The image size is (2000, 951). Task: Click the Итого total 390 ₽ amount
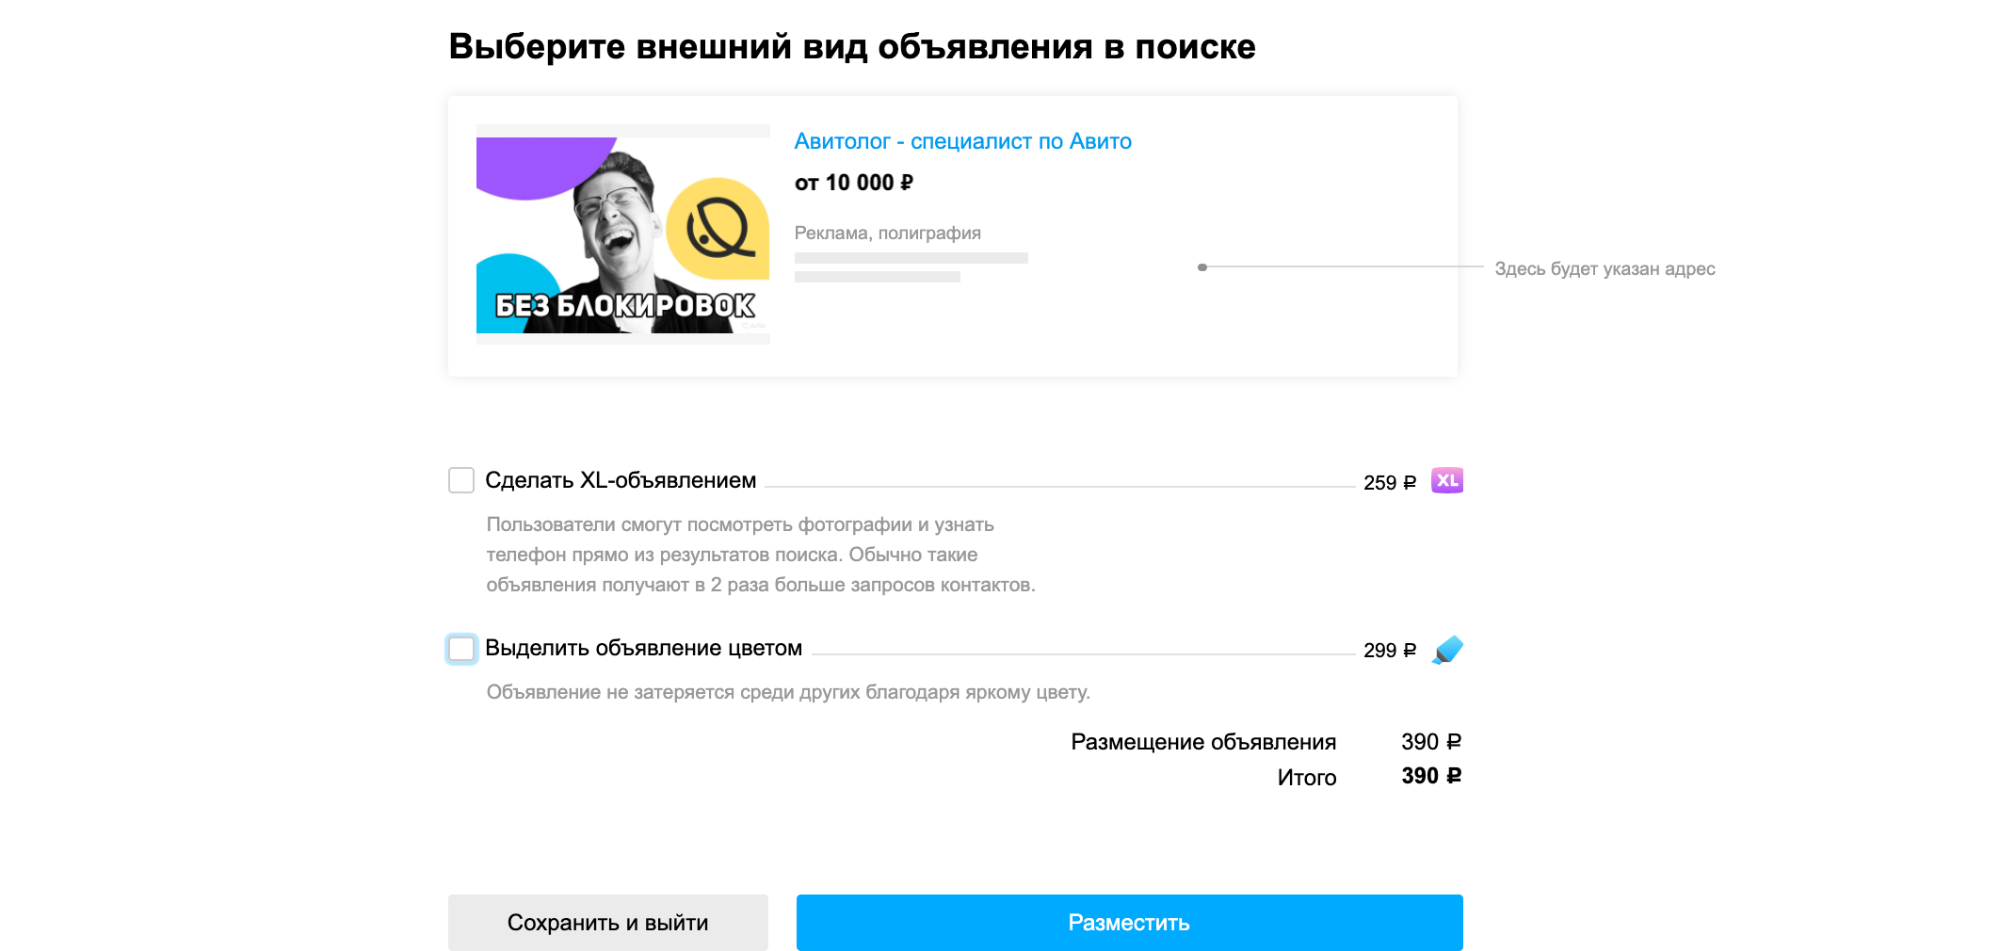pyautogui.click(x=1431, y=776)
